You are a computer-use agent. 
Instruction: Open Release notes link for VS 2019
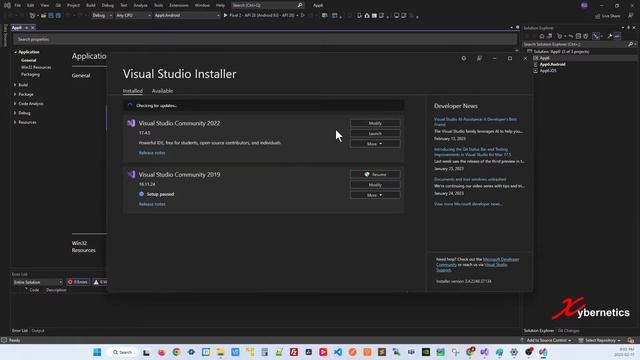(152, 204)
